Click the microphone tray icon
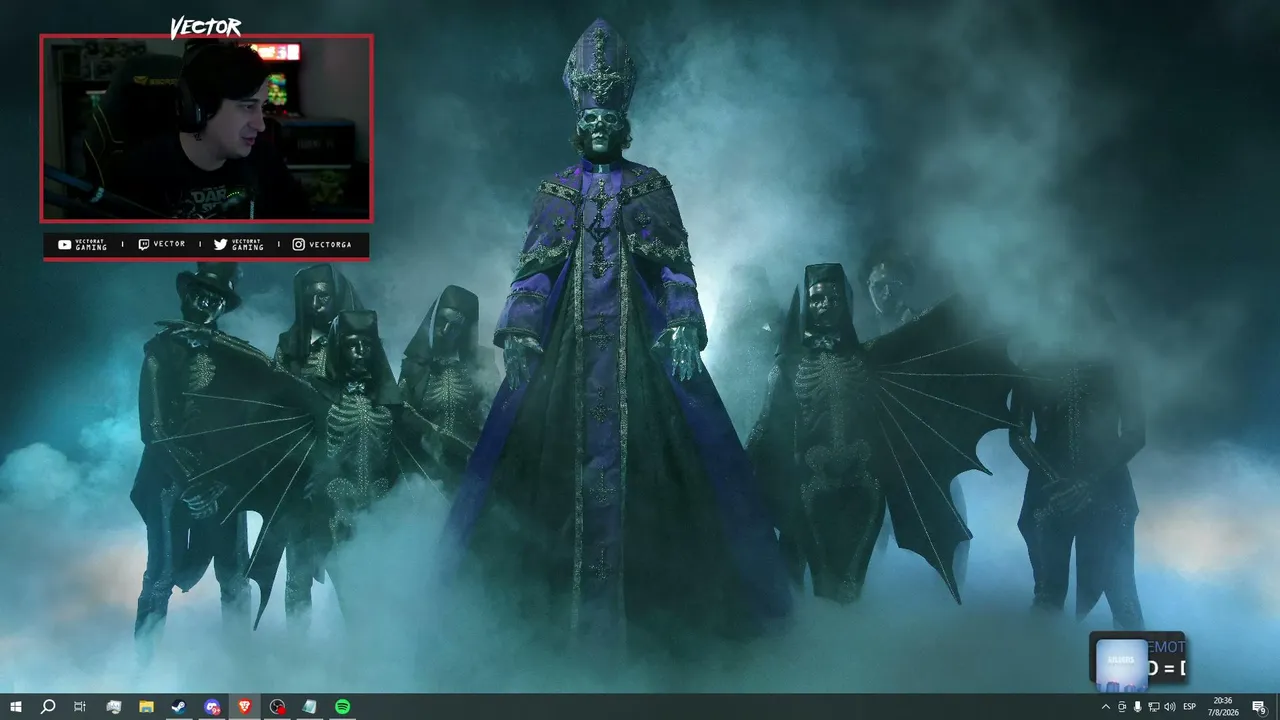This screenshot has height=720, width=1280. [1137, 707]
